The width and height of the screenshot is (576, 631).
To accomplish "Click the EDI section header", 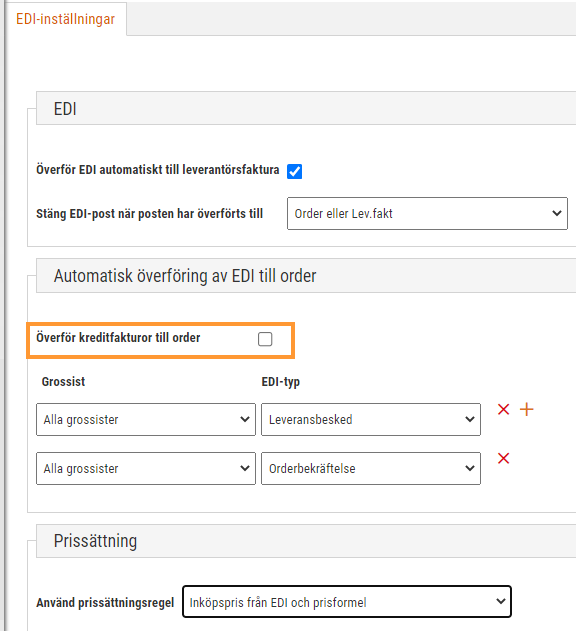I will click(306, 108).
